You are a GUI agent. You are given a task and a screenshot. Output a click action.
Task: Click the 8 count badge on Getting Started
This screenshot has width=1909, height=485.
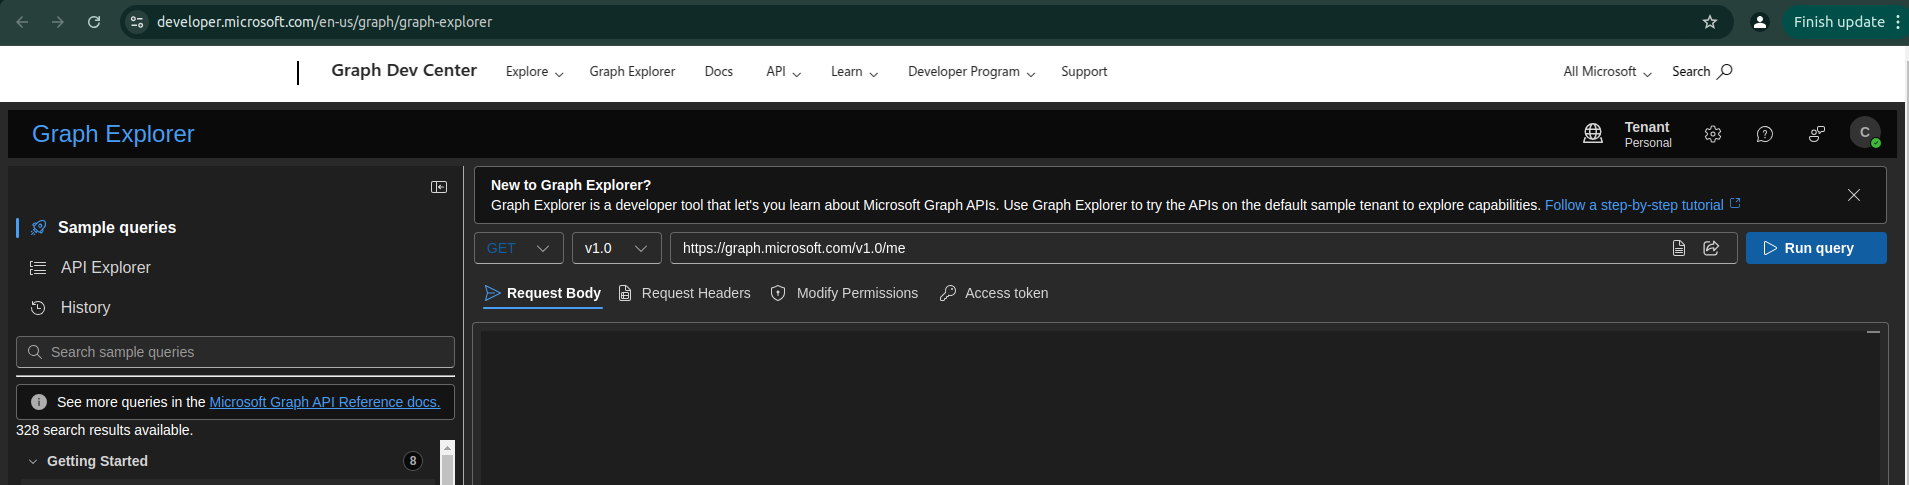tap(413, 461)
